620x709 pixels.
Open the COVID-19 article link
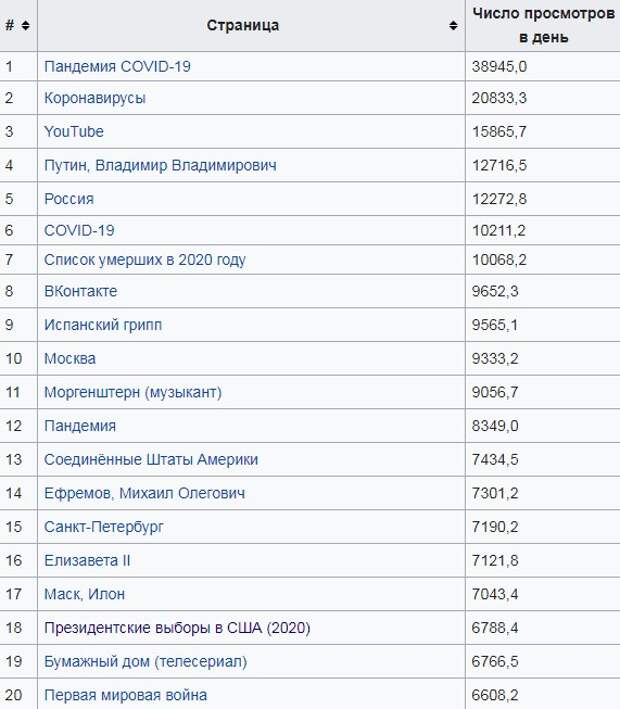pos(80,230)
